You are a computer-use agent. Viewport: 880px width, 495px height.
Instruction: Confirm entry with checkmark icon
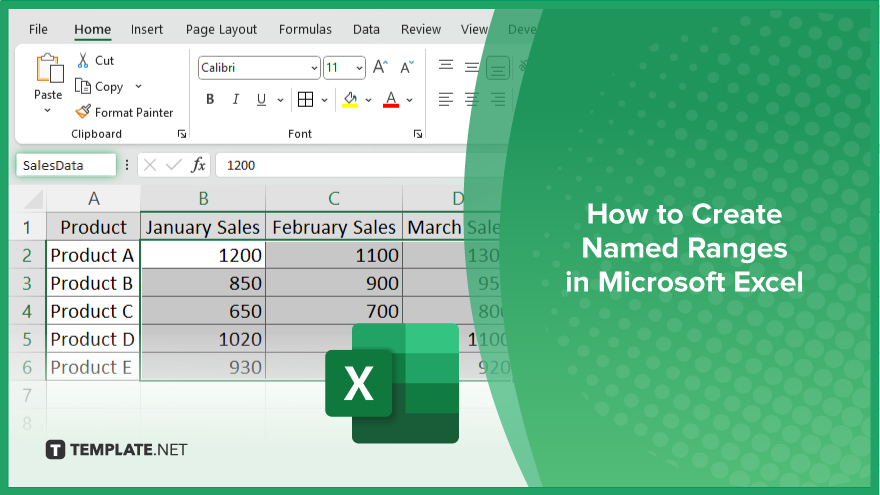[174, 165]
